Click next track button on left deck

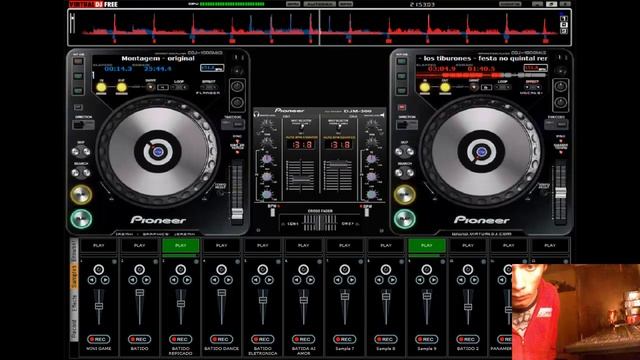[86, 152]
